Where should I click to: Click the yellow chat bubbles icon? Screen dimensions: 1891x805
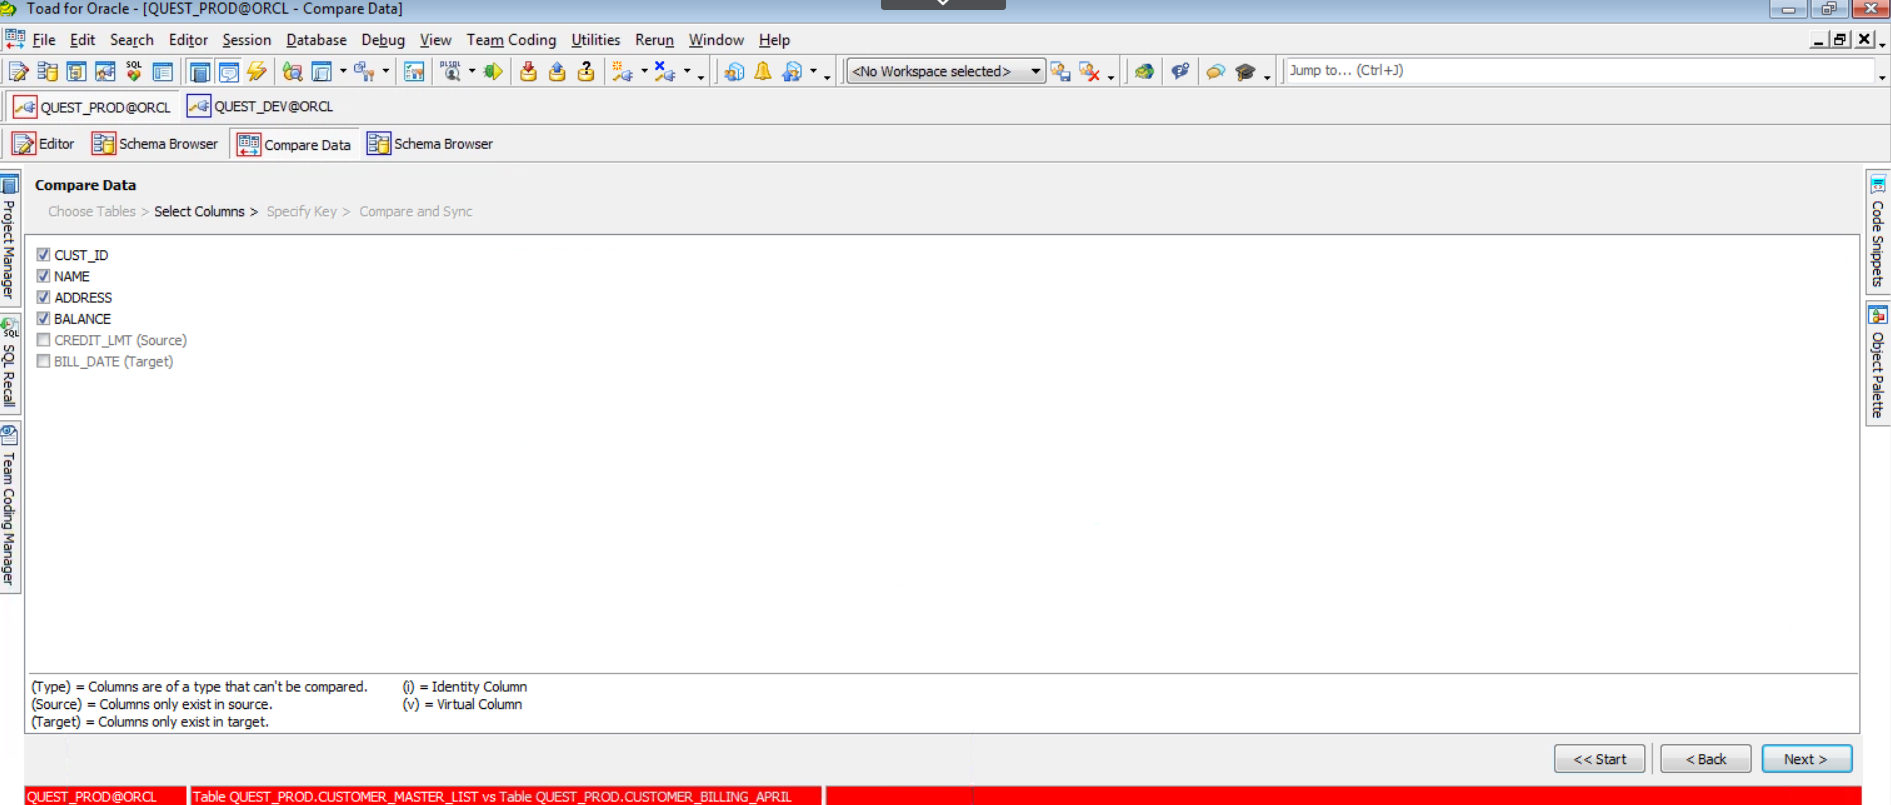1216,71
